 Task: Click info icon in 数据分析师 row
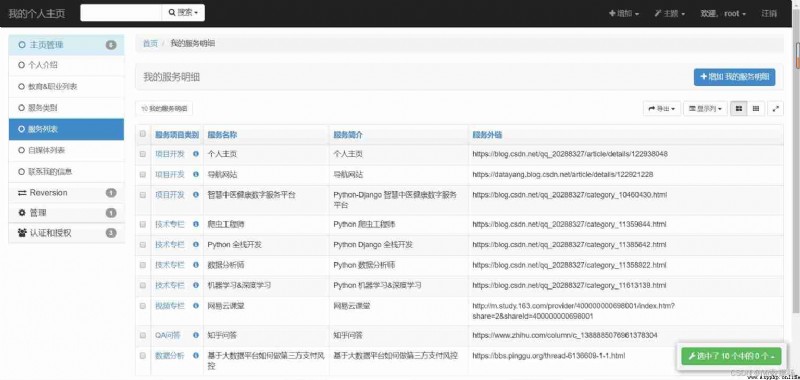(x=196, y=265)
